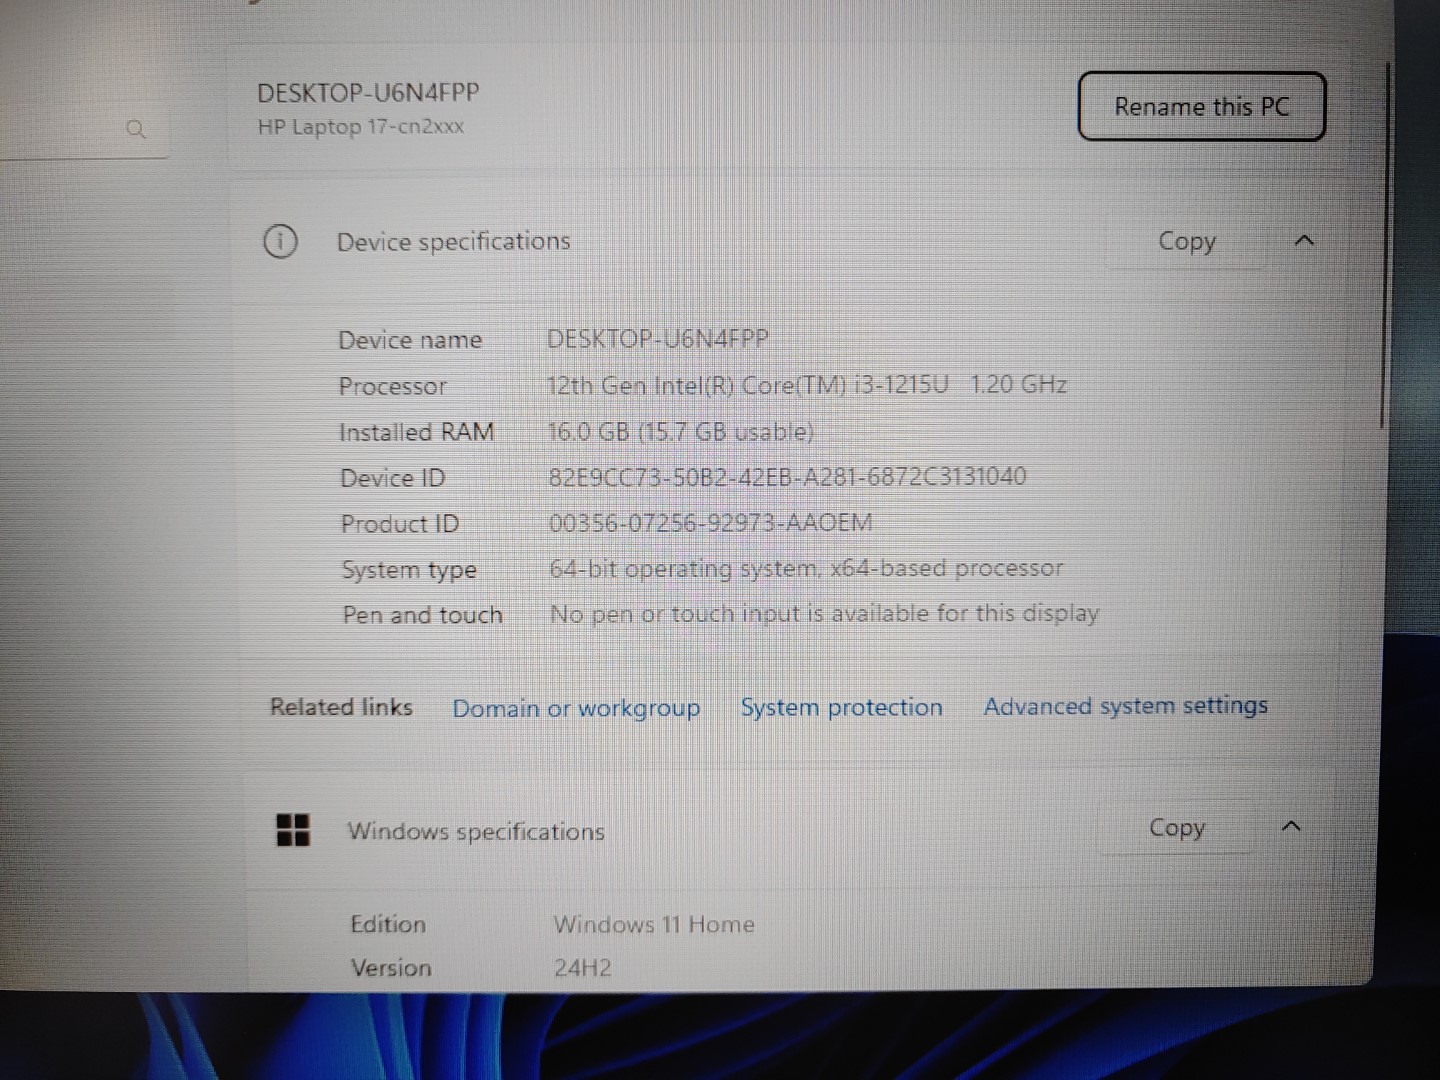Viewport: 1440px width, 1080px height.
Task: Open Domain or workgroup settings
Action: pos(576,708)
